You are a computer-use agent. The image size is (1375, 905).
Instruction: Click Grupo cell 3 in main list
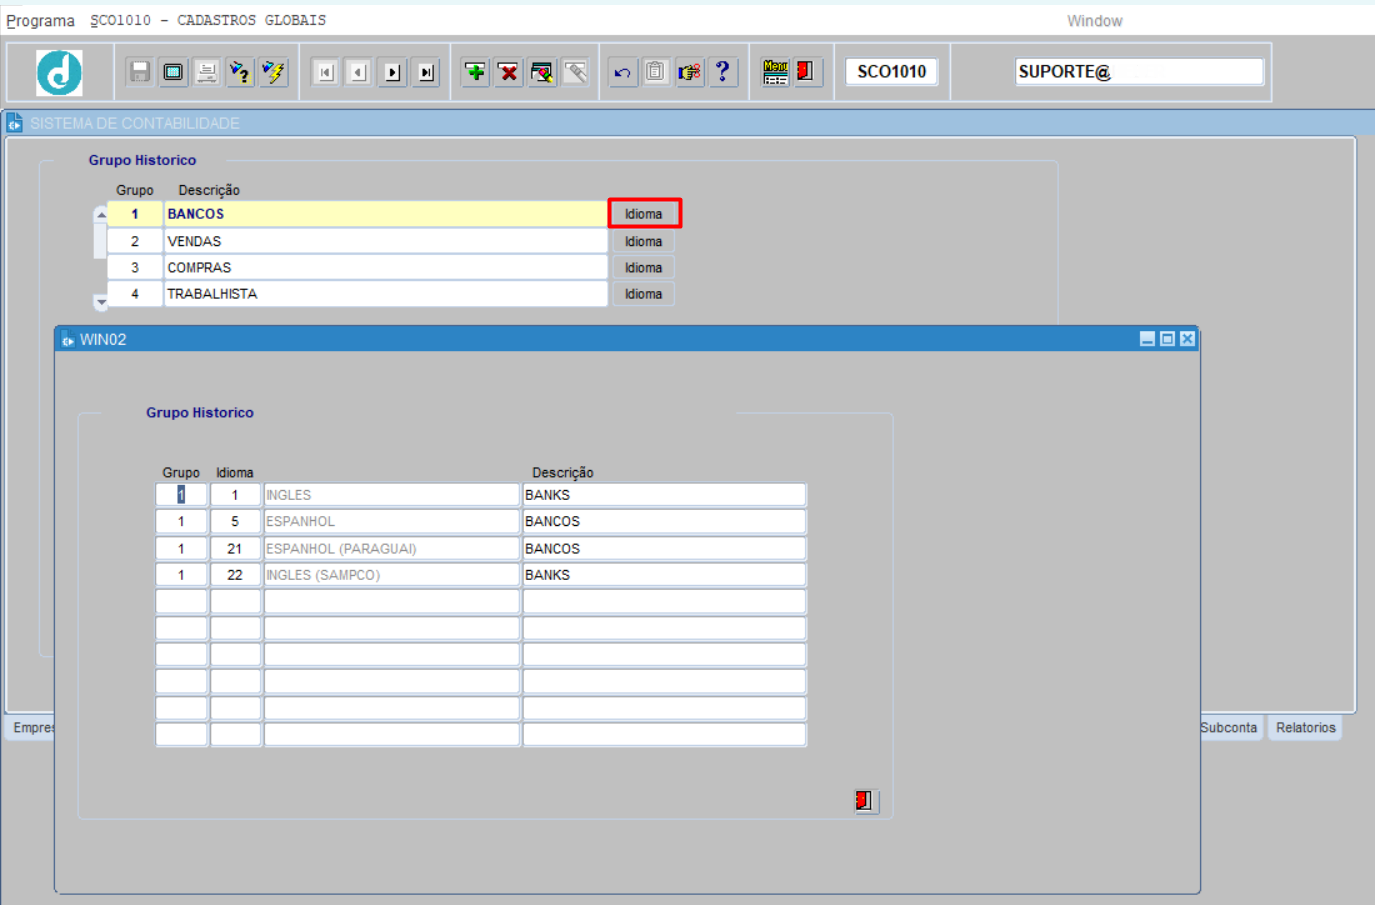135,268
